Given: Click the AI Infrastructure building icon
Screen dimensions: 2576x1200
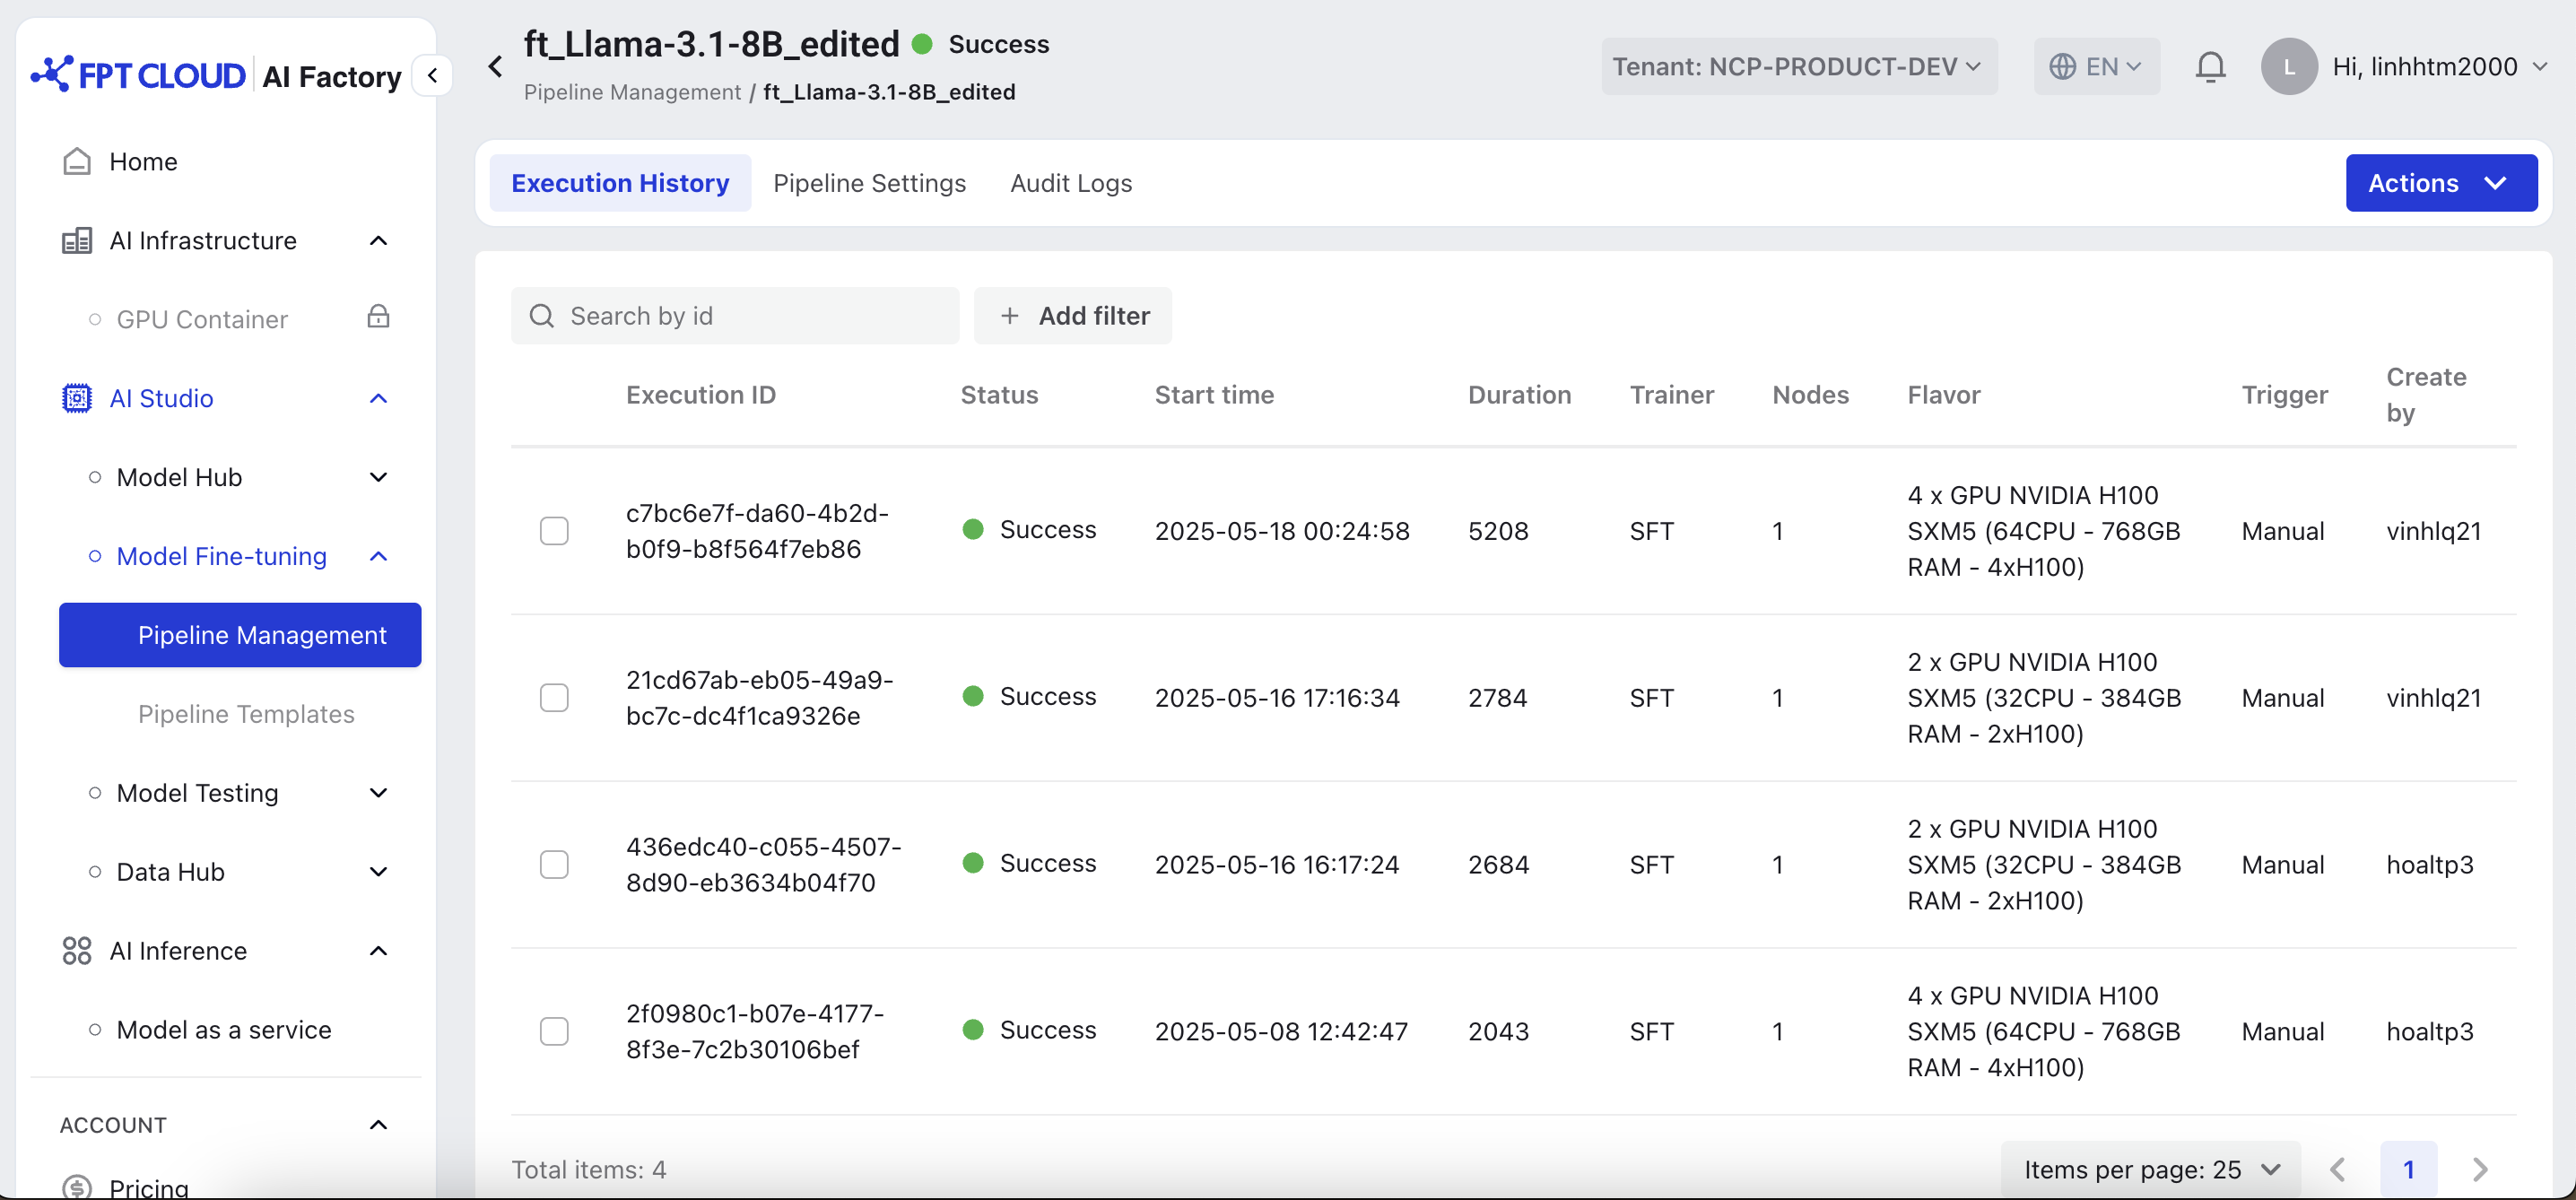Looking at the screenshot, I should coord(77,240).
